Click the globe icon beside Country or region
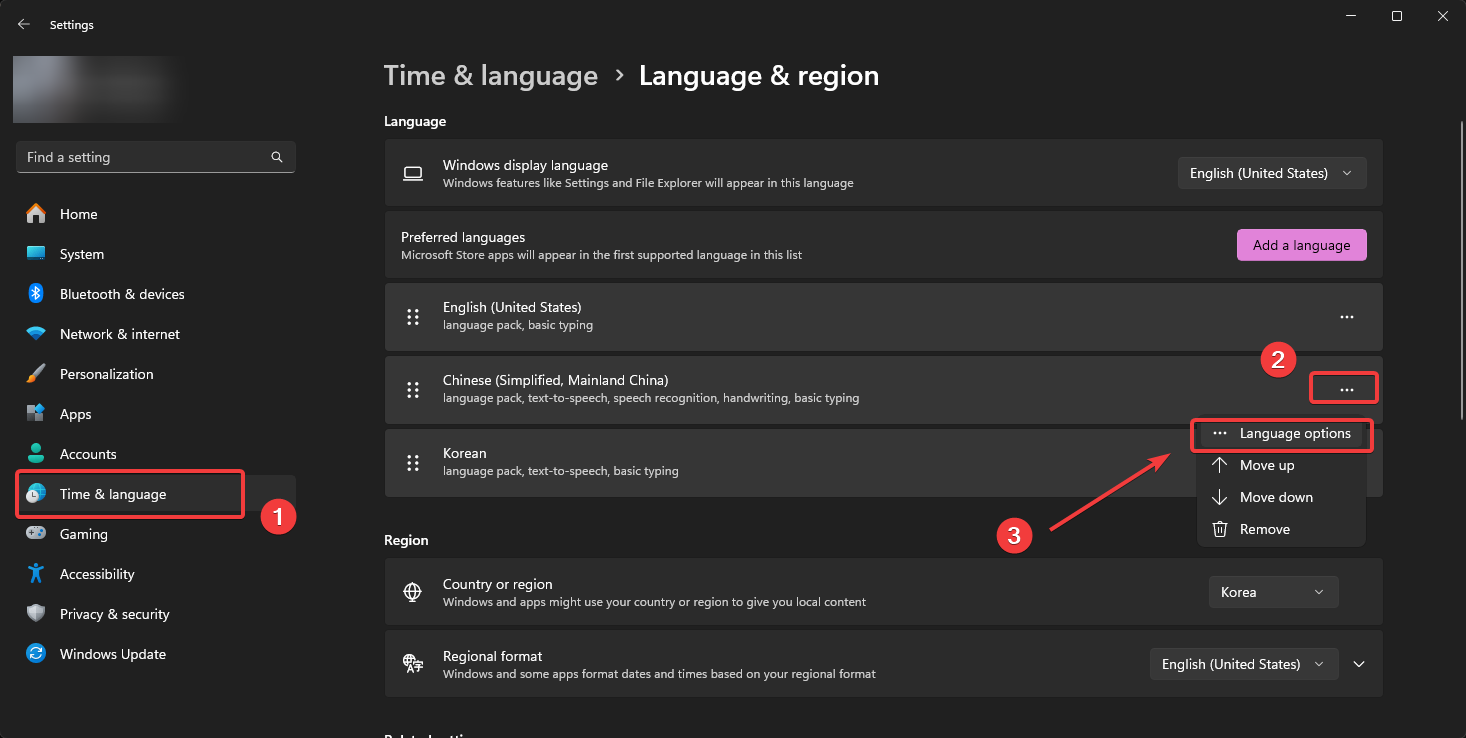This screenshot has width=1466, height=738. pos(412,592)
